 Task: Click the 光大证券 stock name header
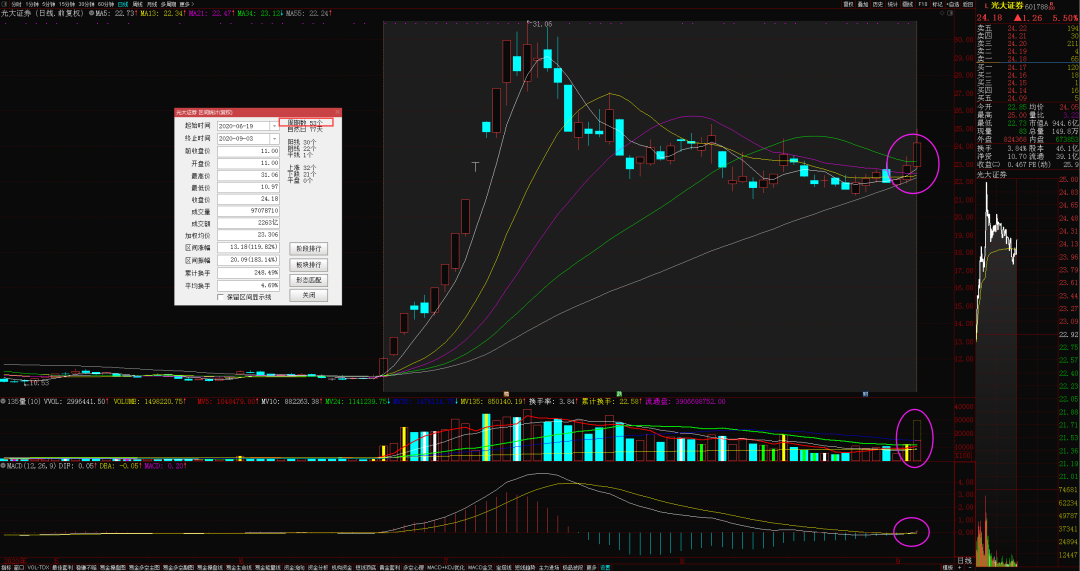click(1007, 6)
